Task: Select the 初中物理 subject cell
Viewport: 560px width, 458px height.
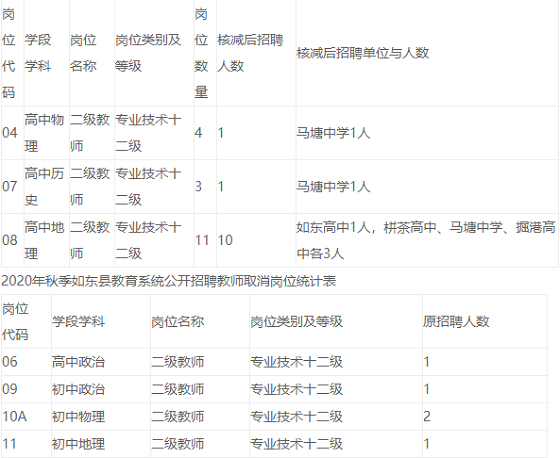Action: tap(101, 417)
